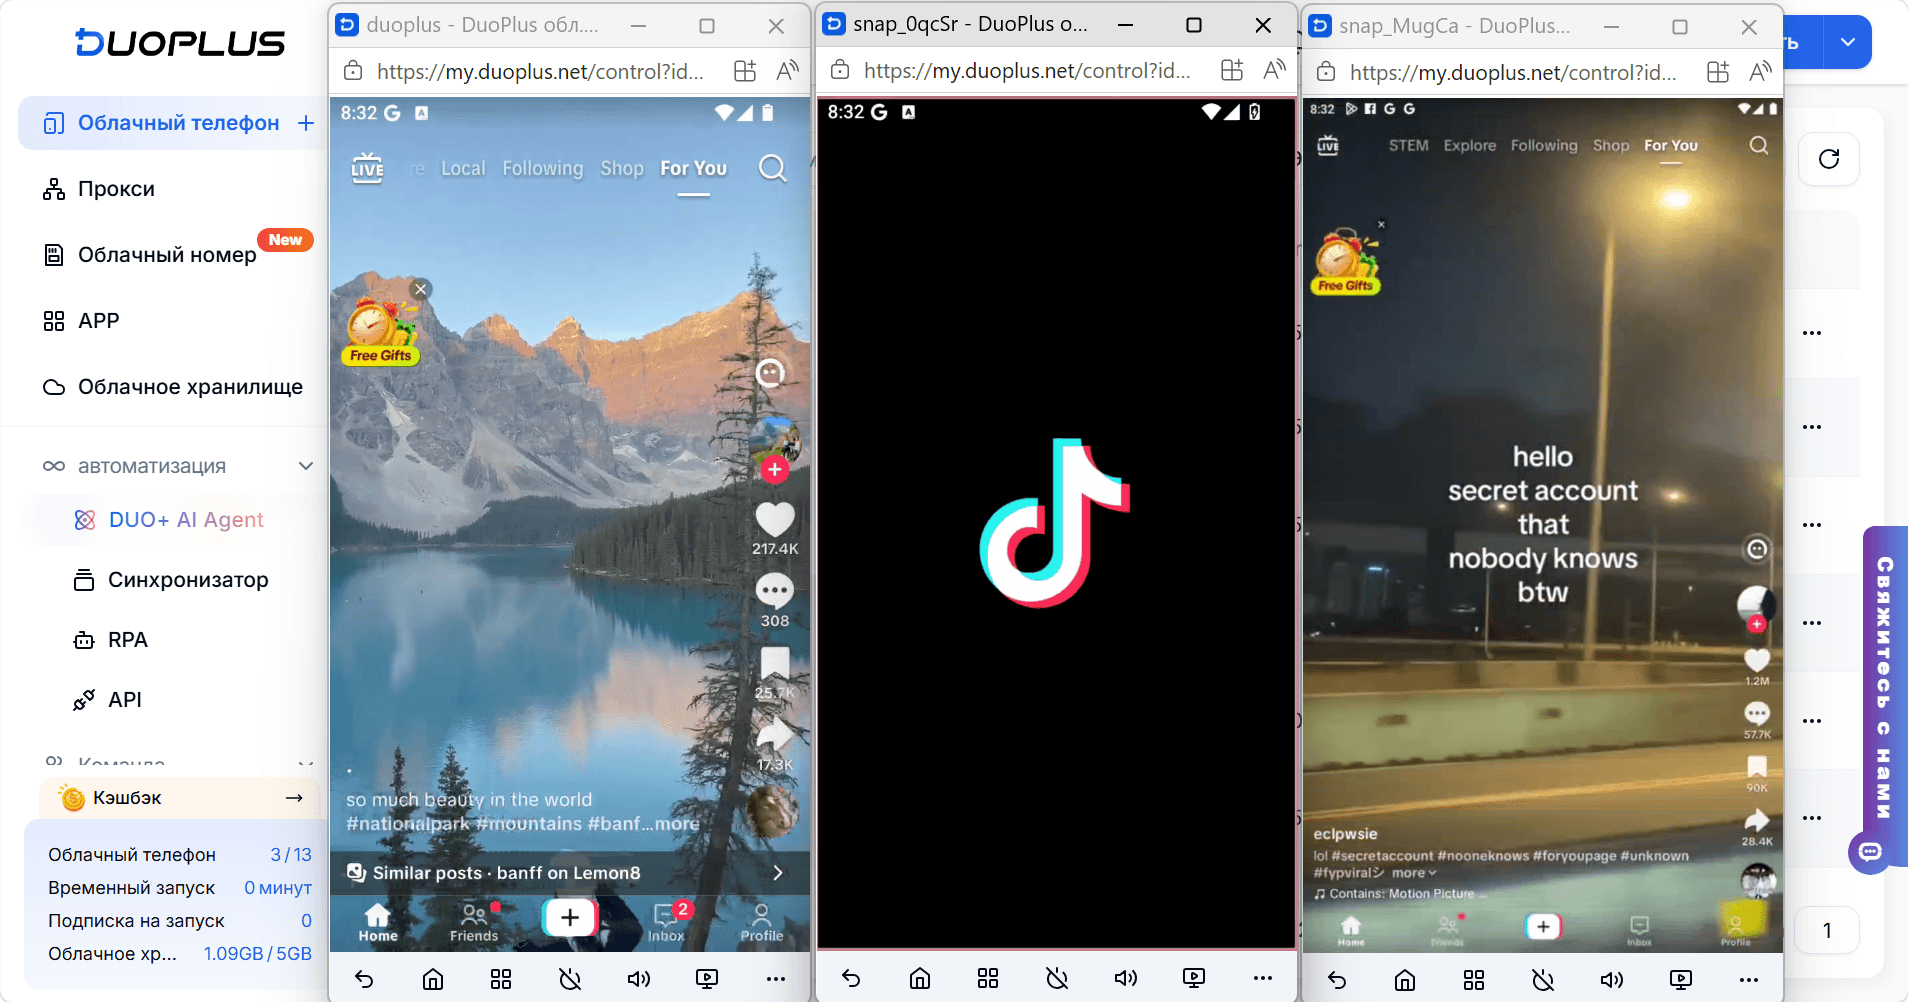Click the refresh button on right panel
1908x1002 pixels.
coord(1829,159)
